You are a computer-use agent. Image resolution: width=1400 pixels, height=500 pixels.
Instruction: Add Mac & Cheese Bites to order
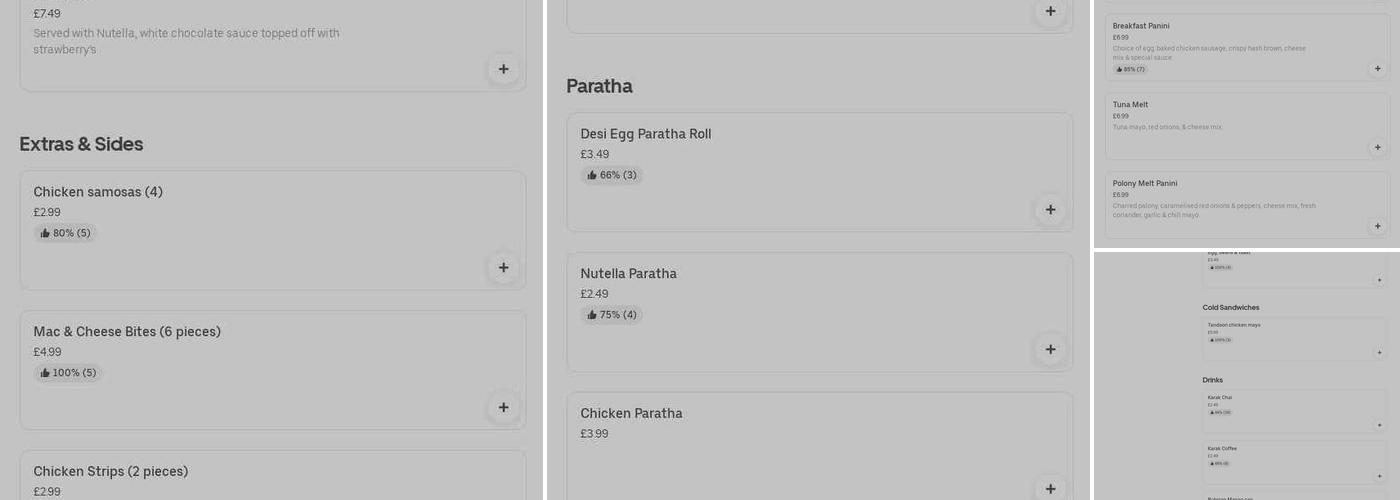coord(503,408)
